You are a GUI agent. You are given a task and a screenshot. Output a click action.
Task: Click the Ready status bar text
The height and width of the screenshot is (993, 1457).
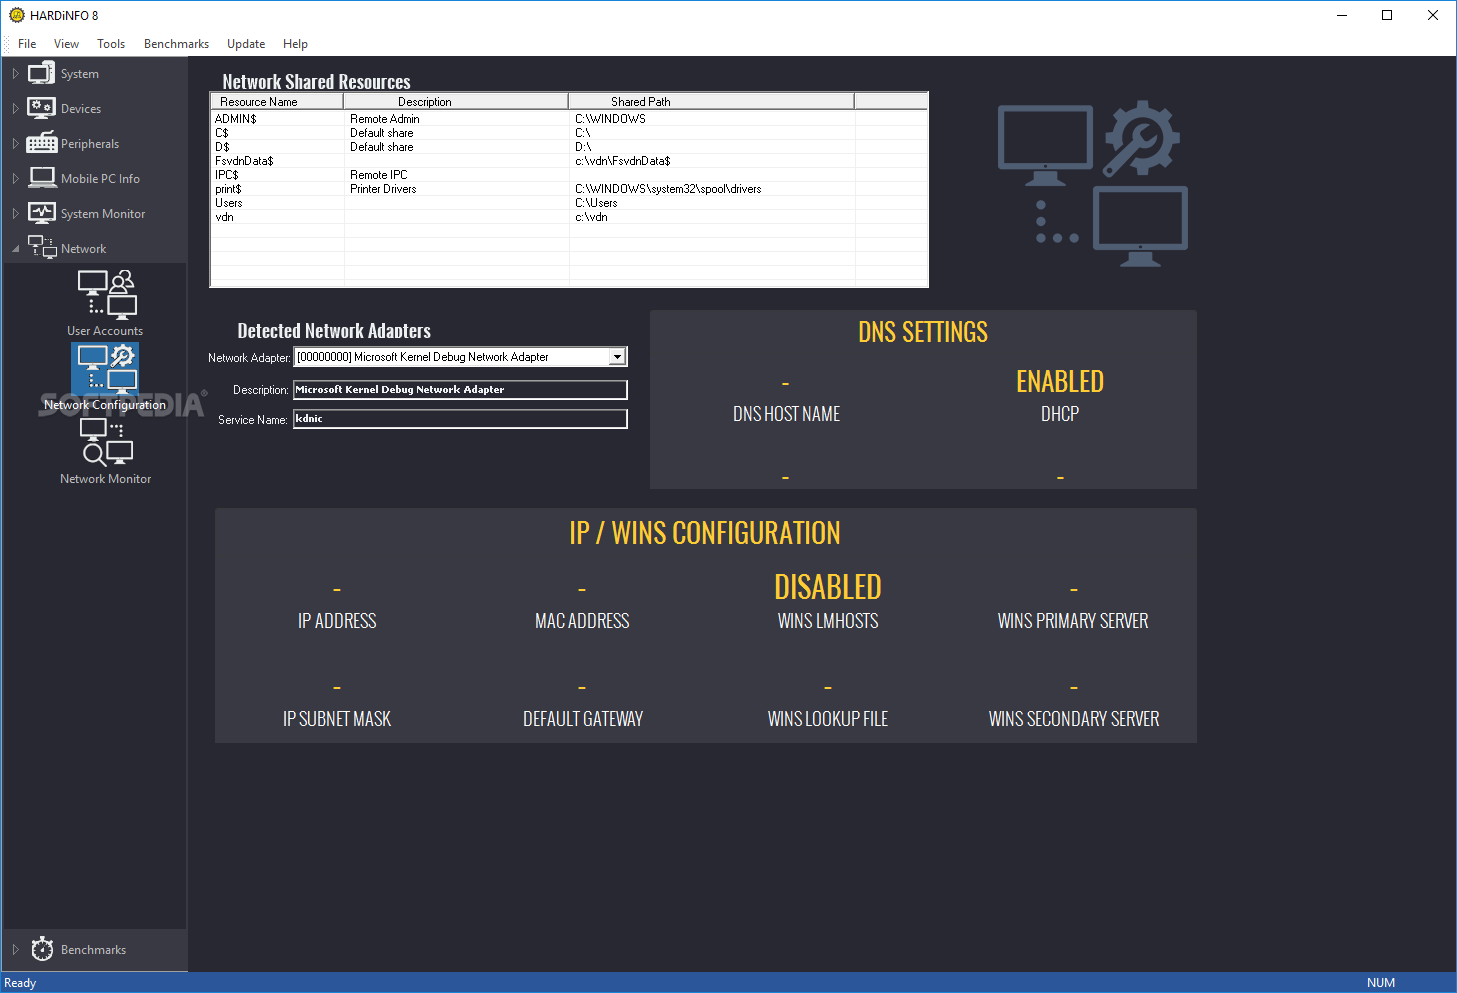[x=20, y=983]
